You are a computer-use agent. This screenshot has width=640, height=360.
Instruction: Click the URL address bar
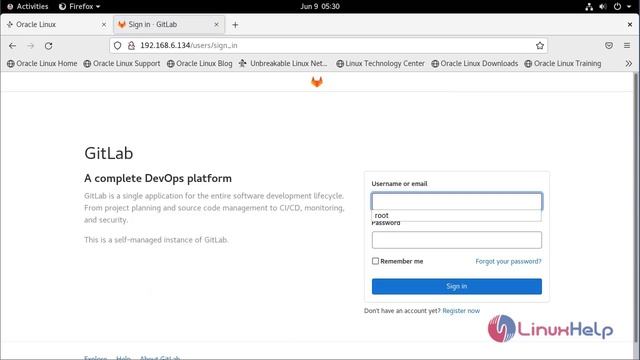click(x=328, y=46)
